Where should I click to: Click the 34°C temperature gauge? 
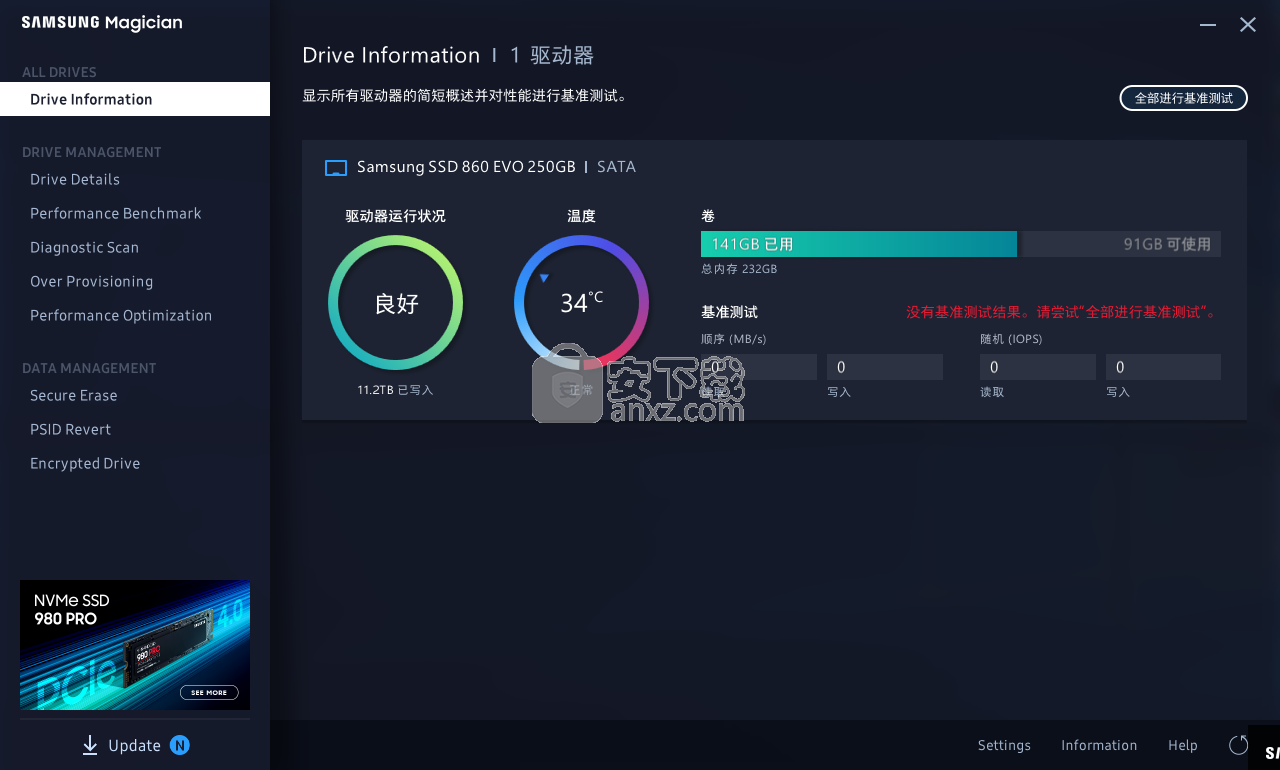(x=581, y=303)
